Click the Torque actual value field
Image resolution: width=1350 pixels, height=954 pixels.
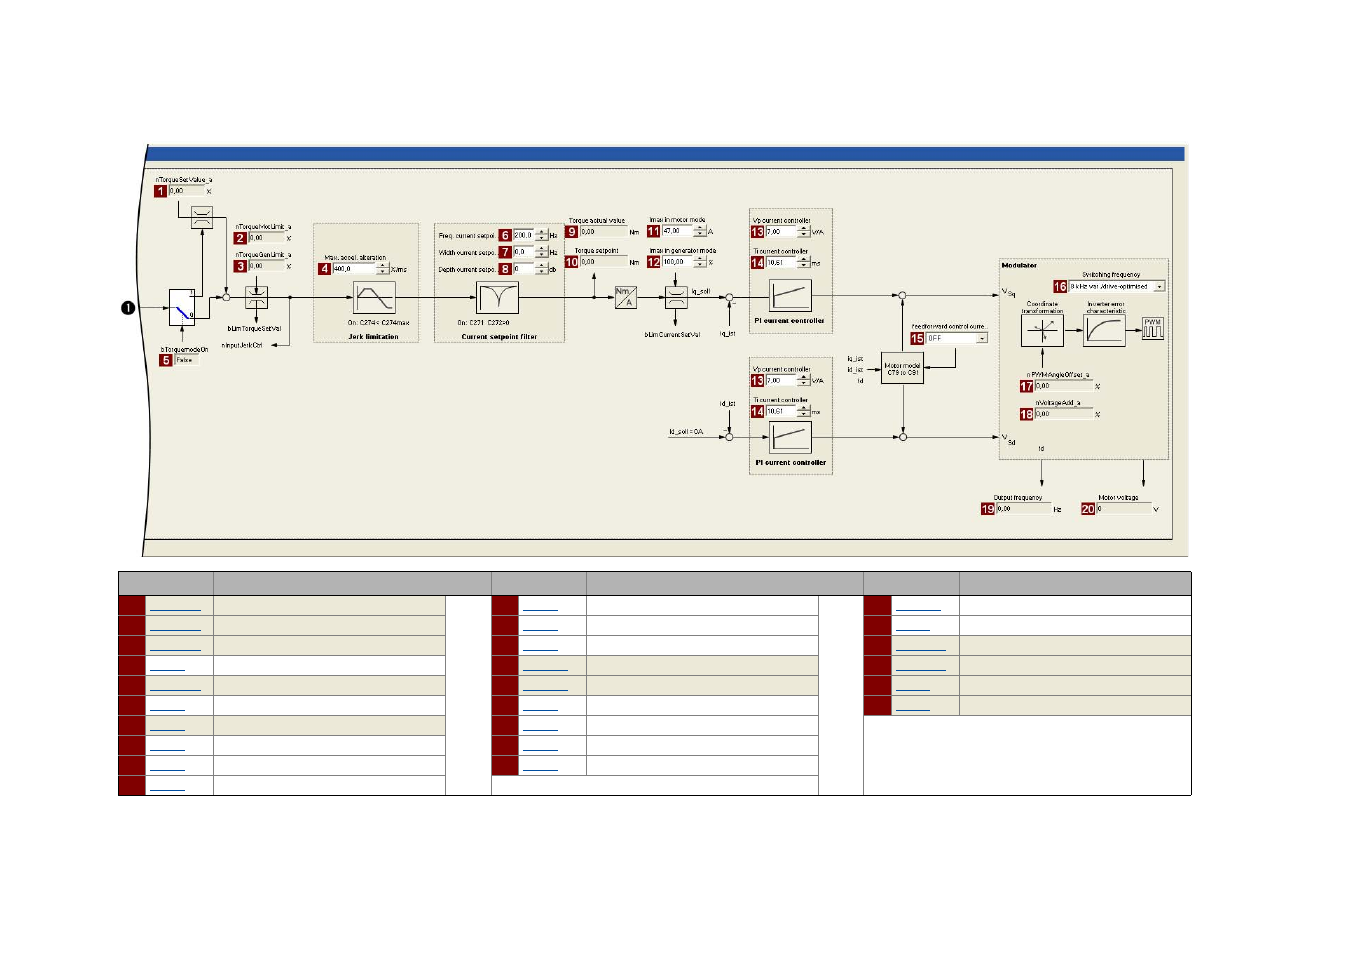603,232
